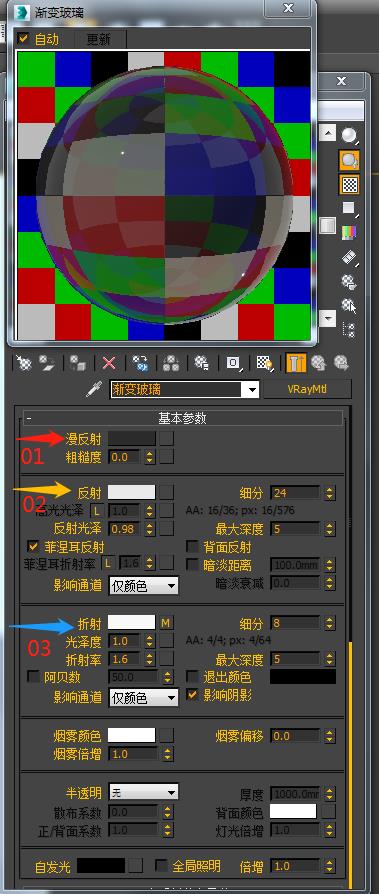Open the reflection 影响通道 dropdown
Image resolution: width=379 pixels, height=894 pixels.
[x=144, y=586]
